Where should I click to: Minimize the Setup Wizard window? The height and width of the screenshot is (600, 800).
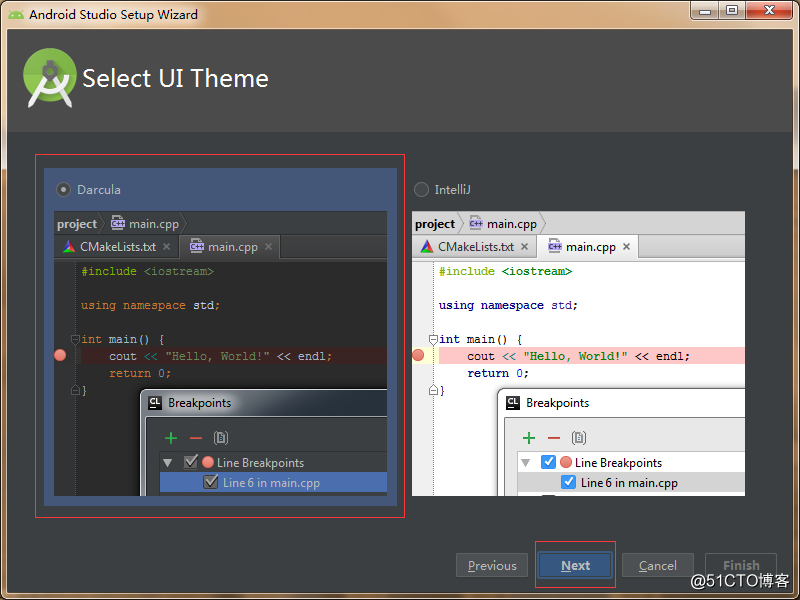pos(705,10)
